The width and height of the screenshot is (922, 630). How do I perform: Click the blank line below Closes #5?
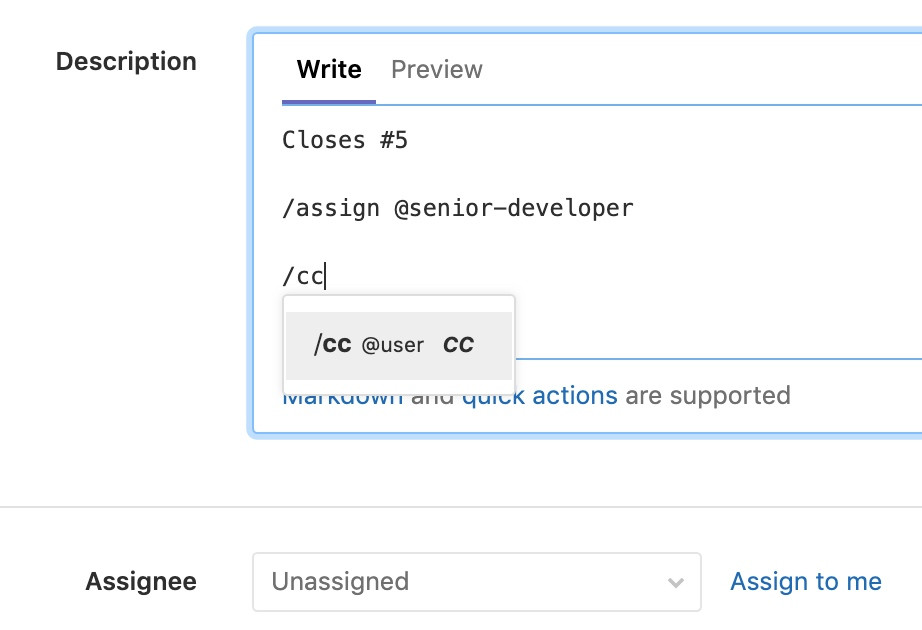500,175
